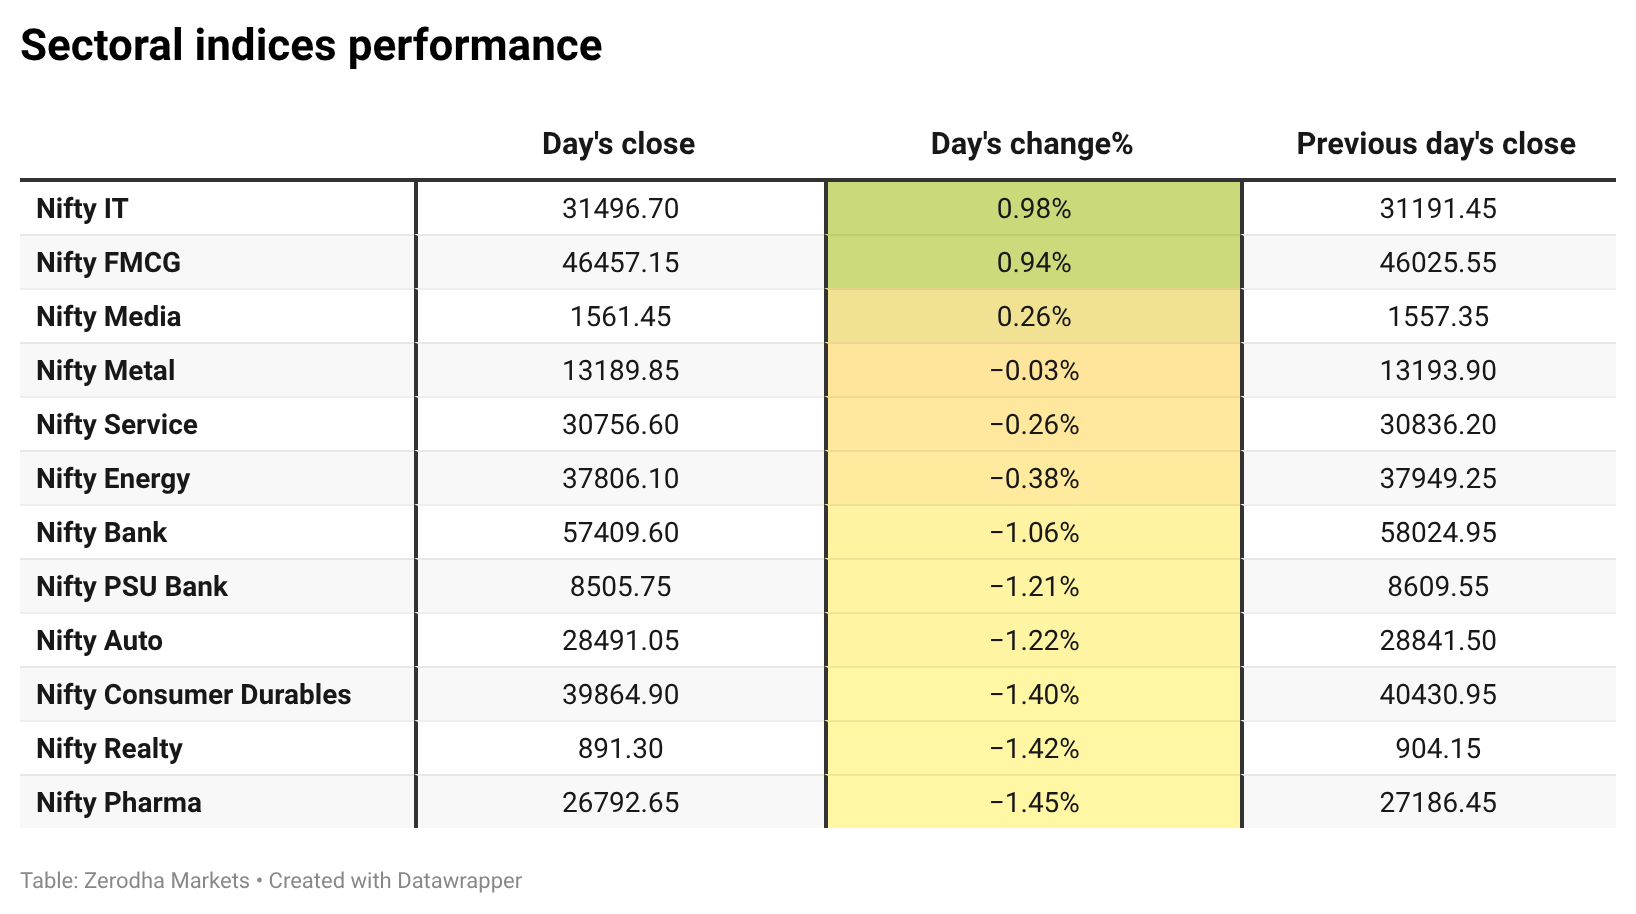Click the green 0.98% change cell

(1034, 208)
